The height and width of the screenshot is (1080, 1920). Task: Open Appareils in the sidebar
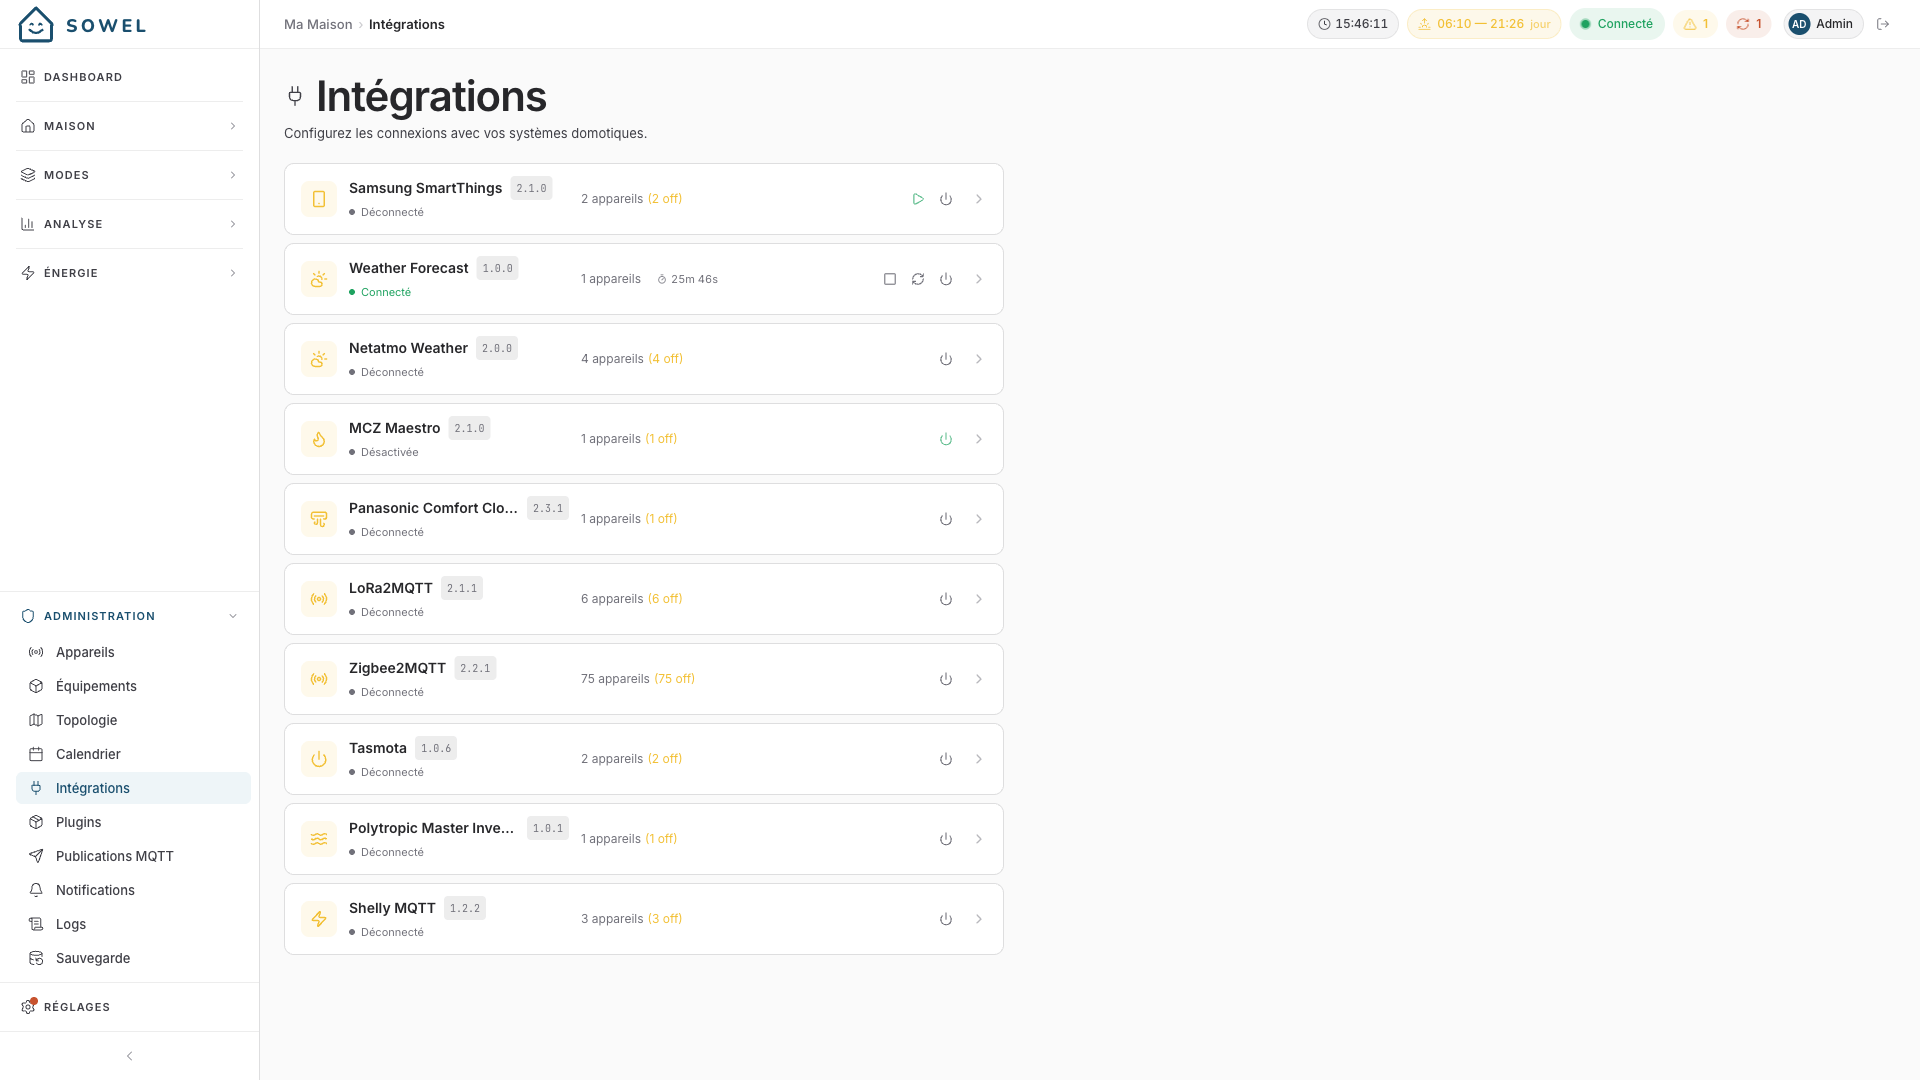pyautogui.click(x=133, y=652)
